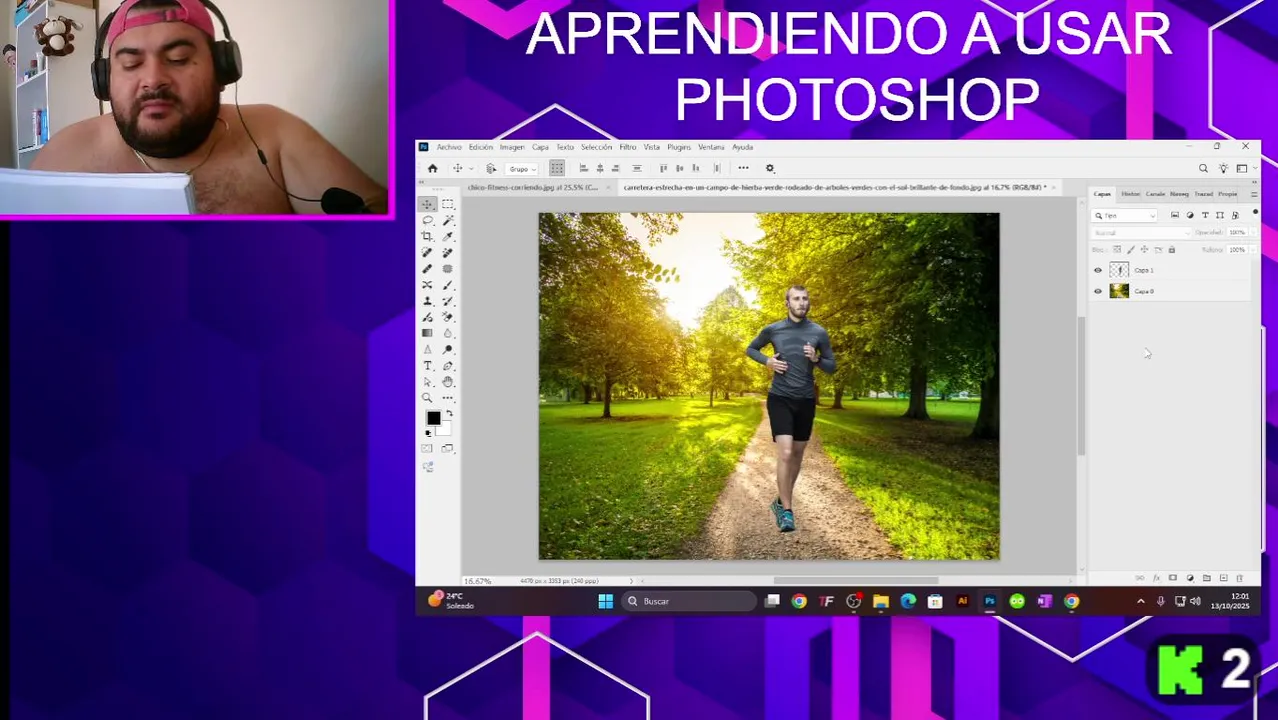
Task: Select the Hand tool
Action: 448,382
